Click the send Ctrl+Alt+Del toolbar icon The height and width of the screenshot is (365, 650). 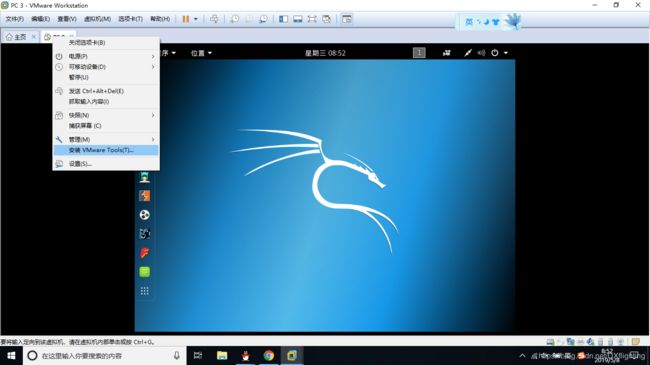214,19
